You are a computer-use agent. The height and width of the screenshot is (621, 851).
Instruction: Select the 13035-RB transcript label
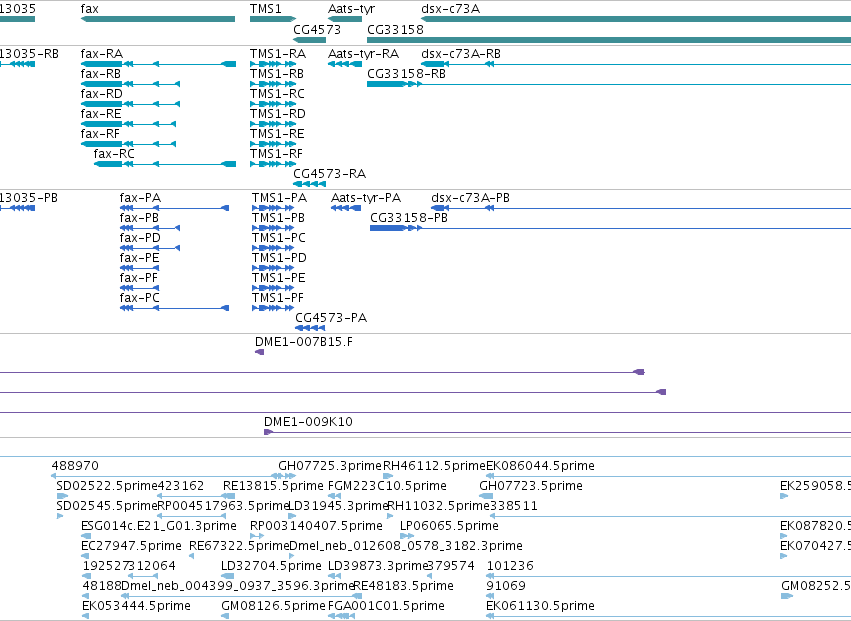click(29, 54)
